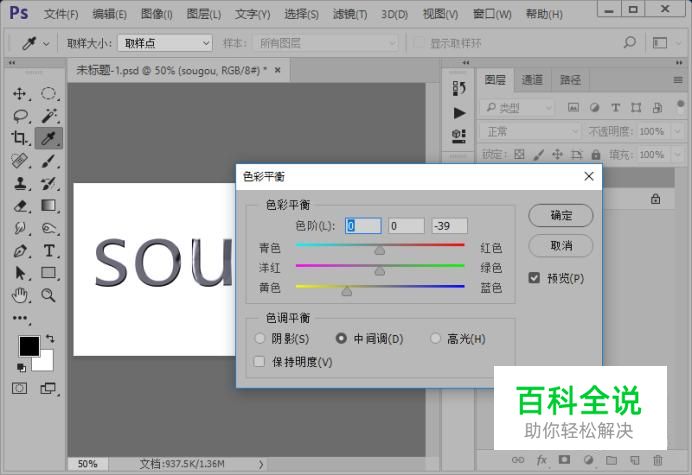The width and height of the screenshot is (692, 475).
Task: Click the 青色–红色 slider handle
Action: 380,250
